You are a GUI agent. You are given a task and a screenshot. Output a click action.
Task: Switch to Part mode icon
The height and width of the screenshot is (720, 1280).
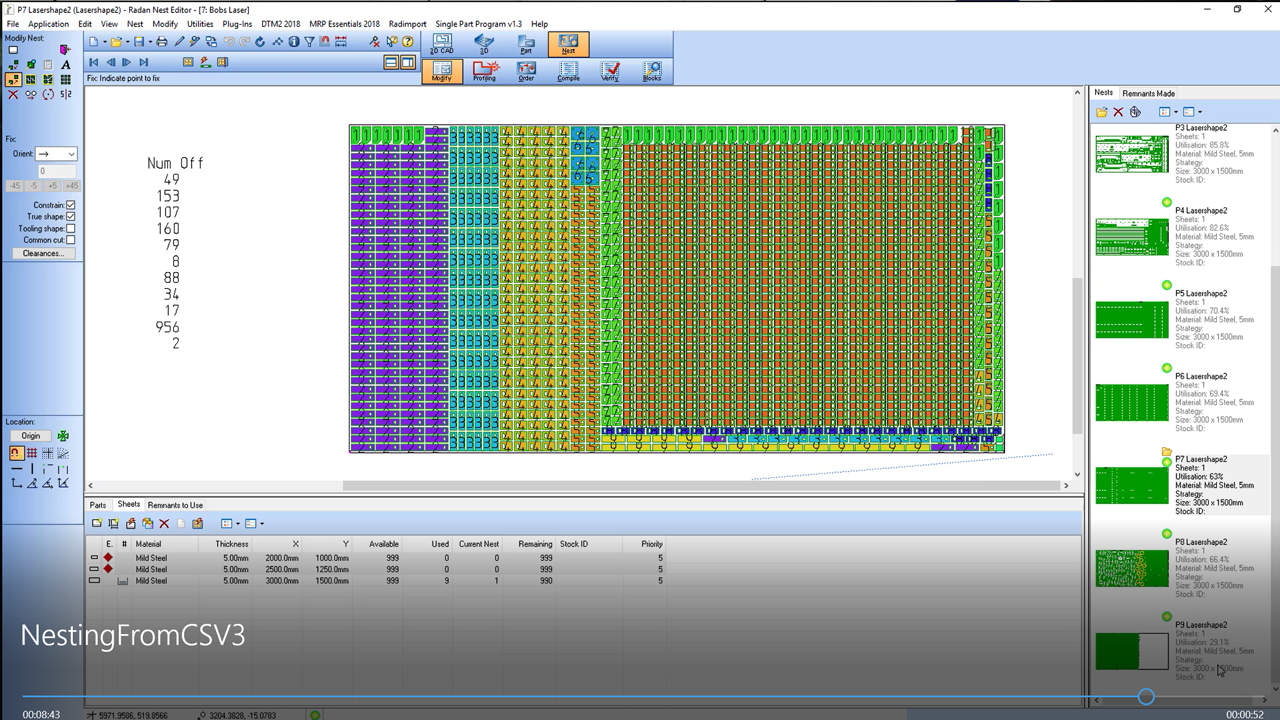526,44
